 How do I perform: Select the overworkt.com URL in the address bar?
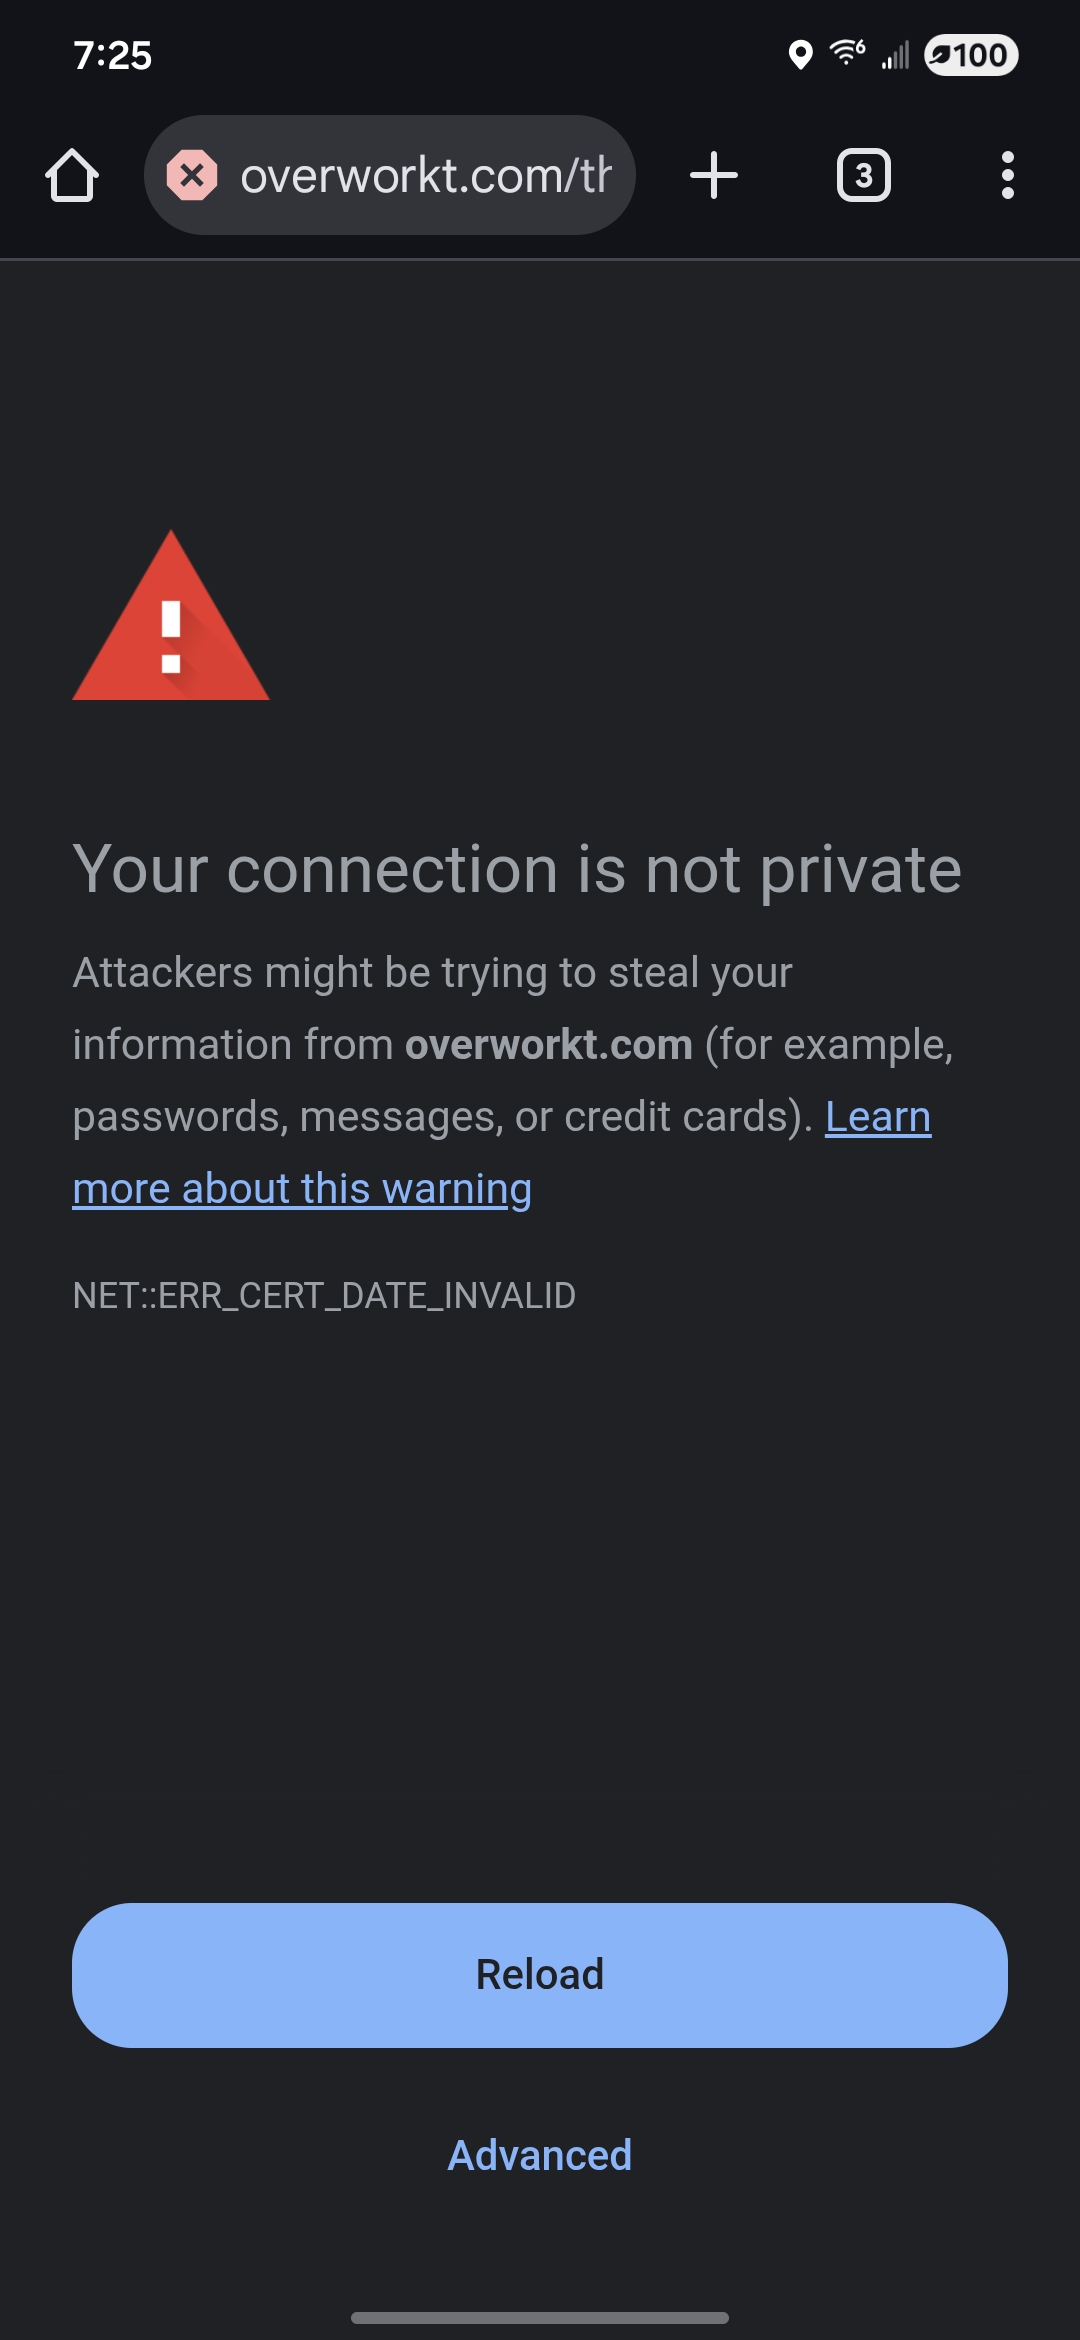(x=425, y=176)
